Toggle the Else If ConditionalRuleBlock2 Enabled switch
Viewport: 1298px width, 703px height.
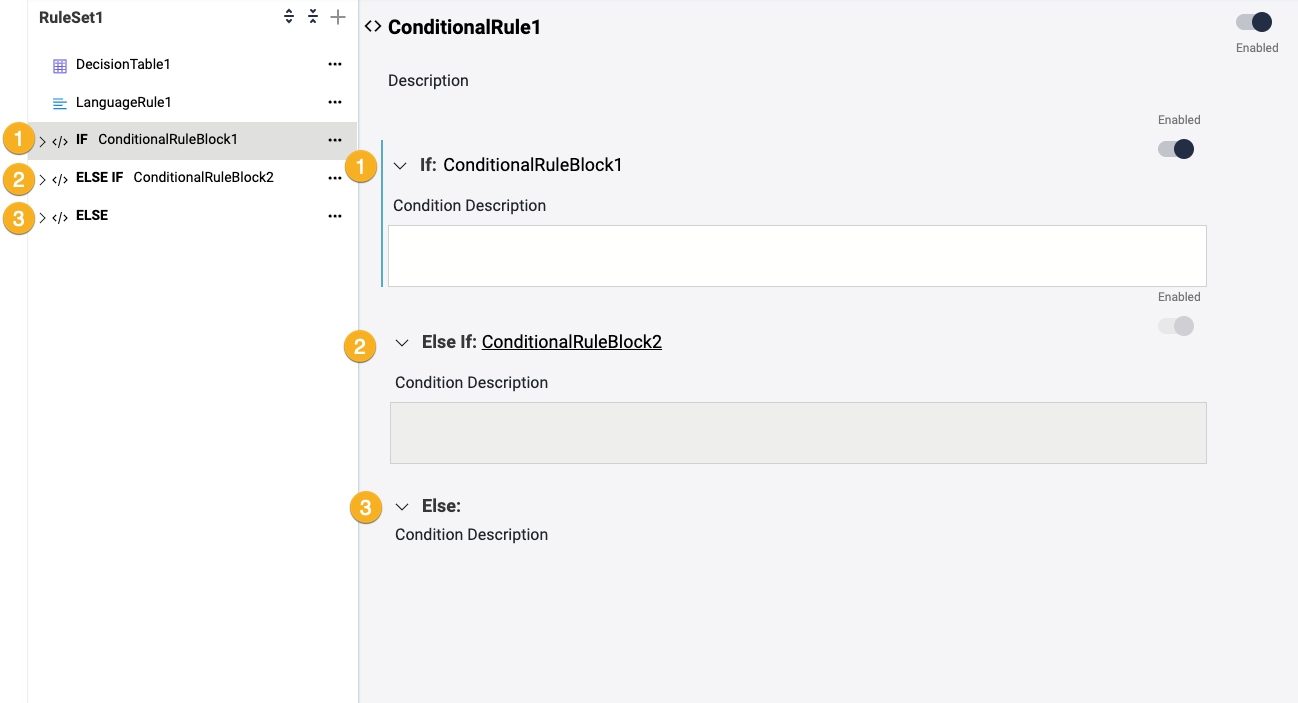(1176, 326)
